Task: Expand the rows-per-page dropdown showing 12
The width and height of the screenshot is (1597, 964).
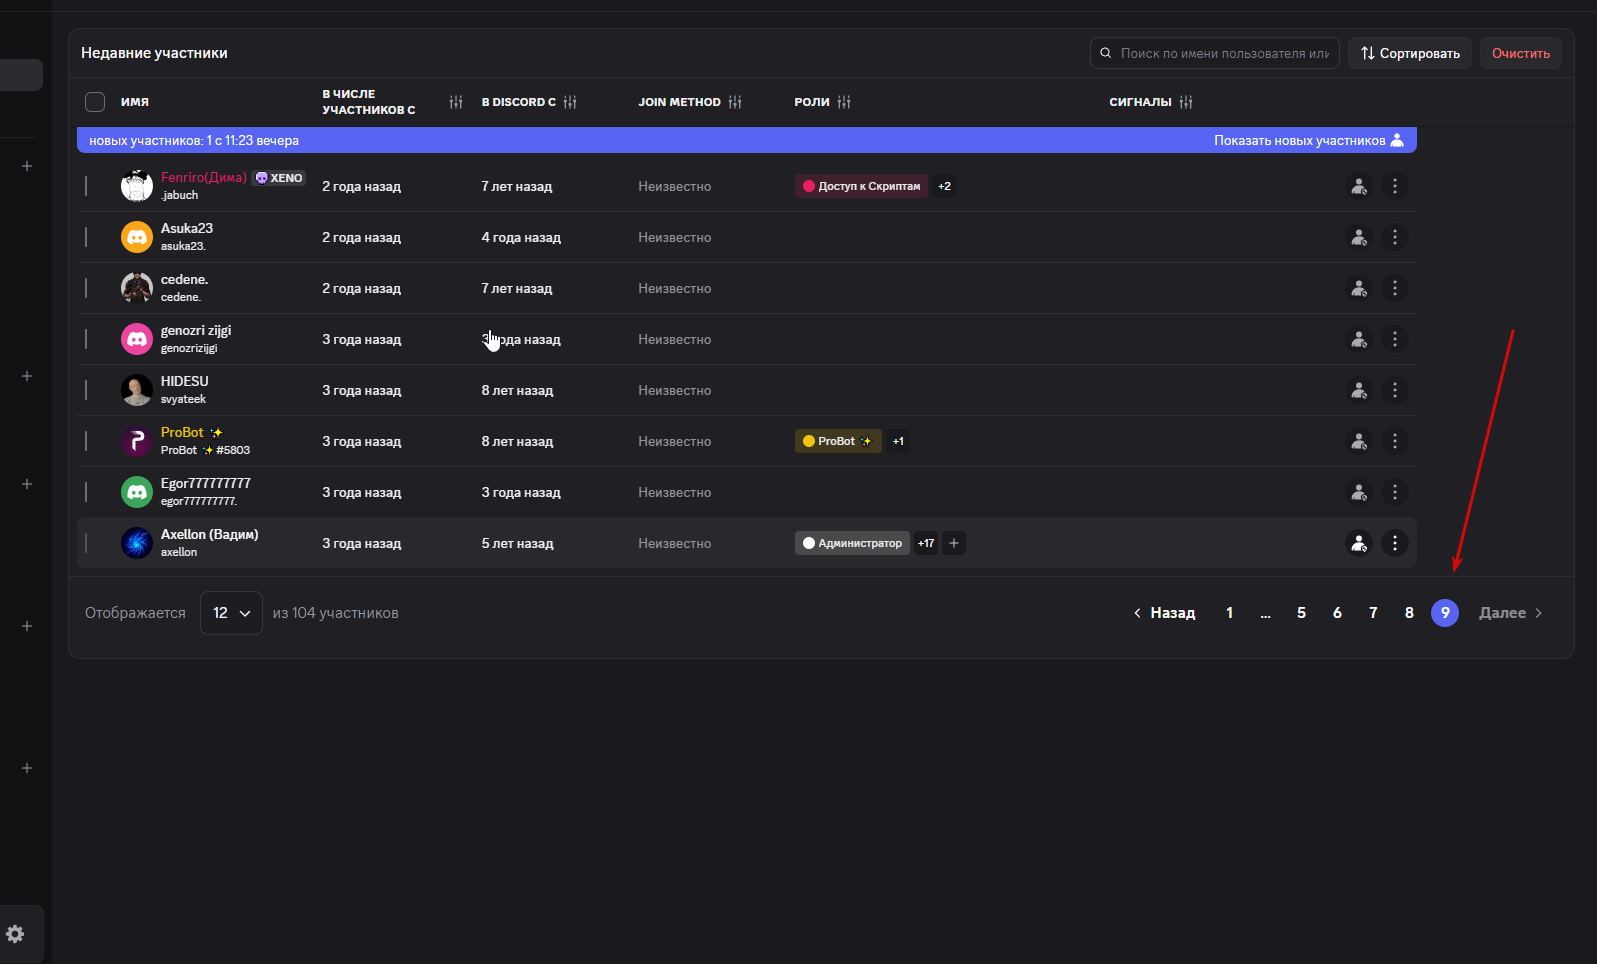Action: pos(231,613)
